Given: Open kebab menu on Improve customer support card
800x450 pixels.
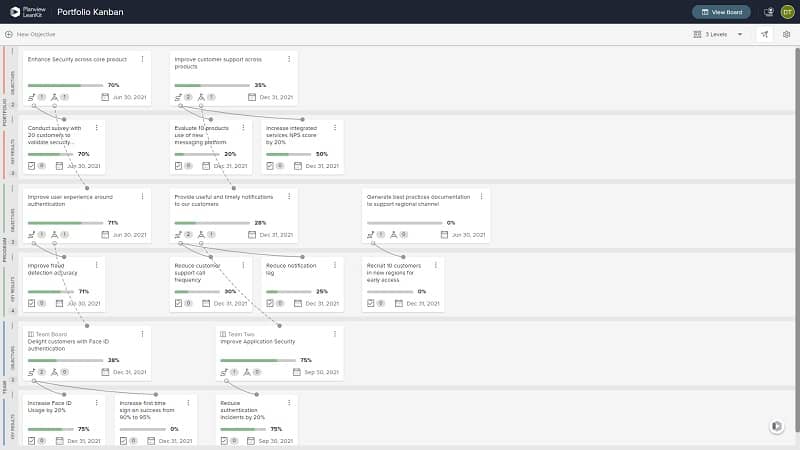Looking at the screenshot, I should pos(289,59).
